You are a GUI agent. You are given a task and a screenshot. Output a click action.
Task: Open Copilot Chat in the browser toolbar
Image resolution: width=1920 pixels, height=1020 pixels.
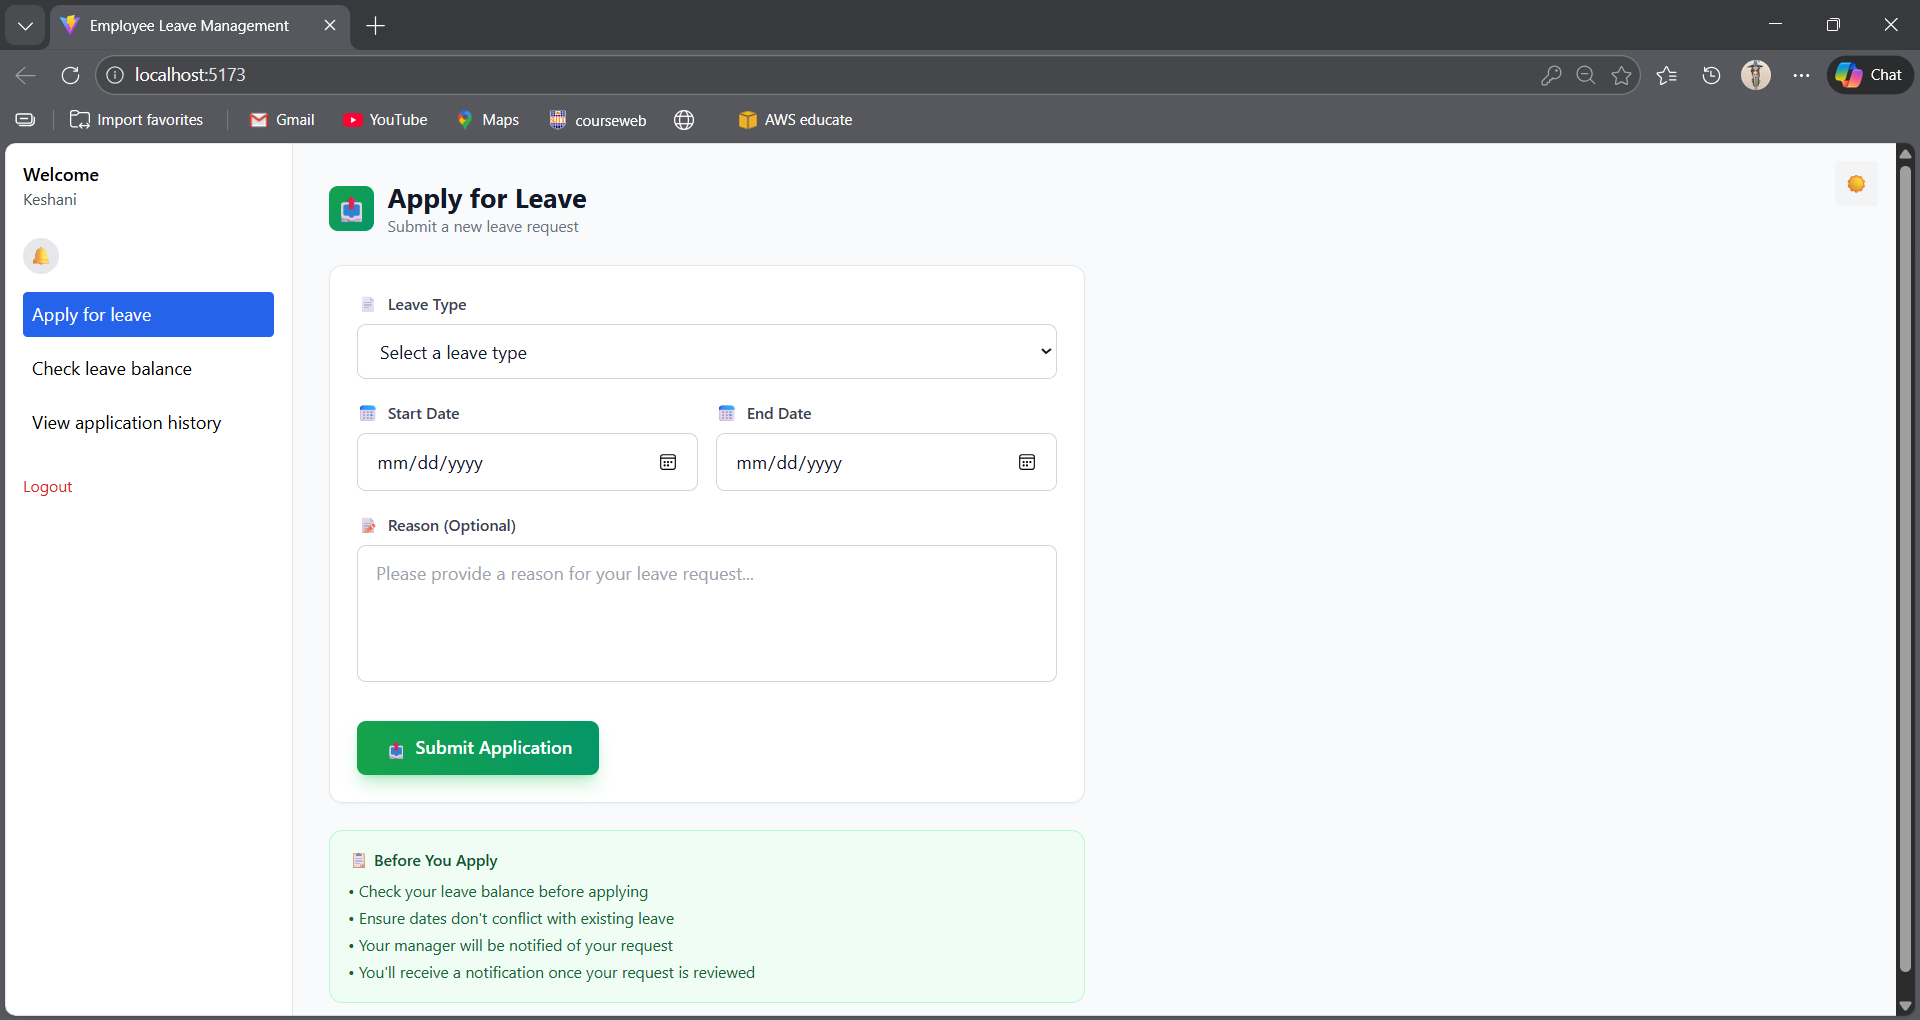point(1868,74)
